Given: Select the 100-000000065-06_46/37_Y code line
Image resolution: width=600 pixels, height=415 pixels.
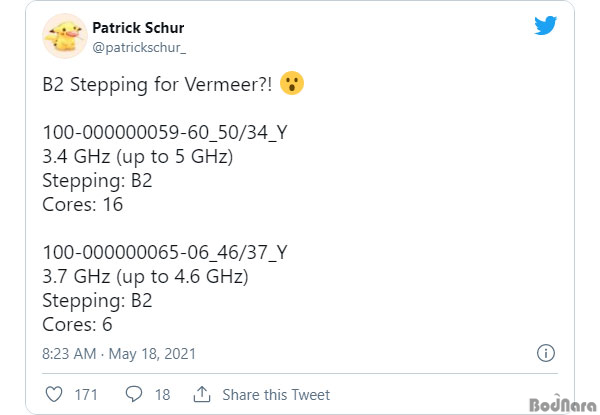Looking at the screenshot, I should click(x=165, y=252).
